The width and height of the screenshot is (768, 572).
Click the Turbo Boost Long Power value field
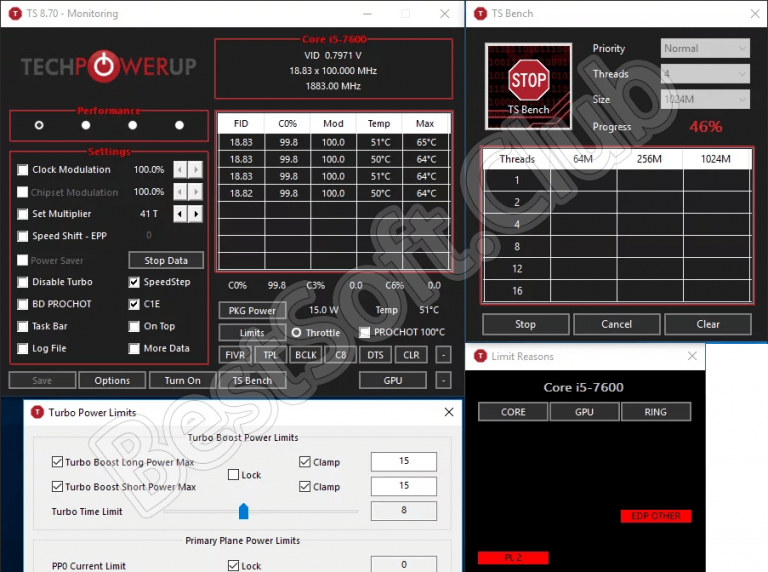point(404,461)
